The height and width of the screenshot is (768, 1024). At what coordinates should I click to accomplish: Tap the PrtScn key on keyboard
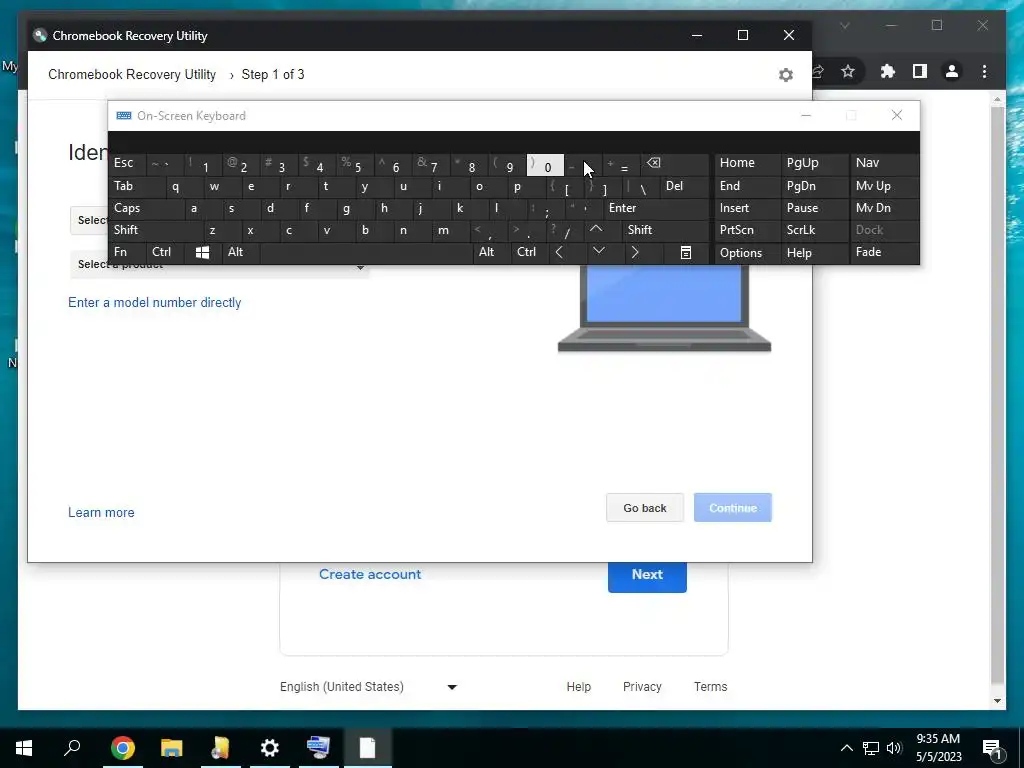tap(747, 230)
